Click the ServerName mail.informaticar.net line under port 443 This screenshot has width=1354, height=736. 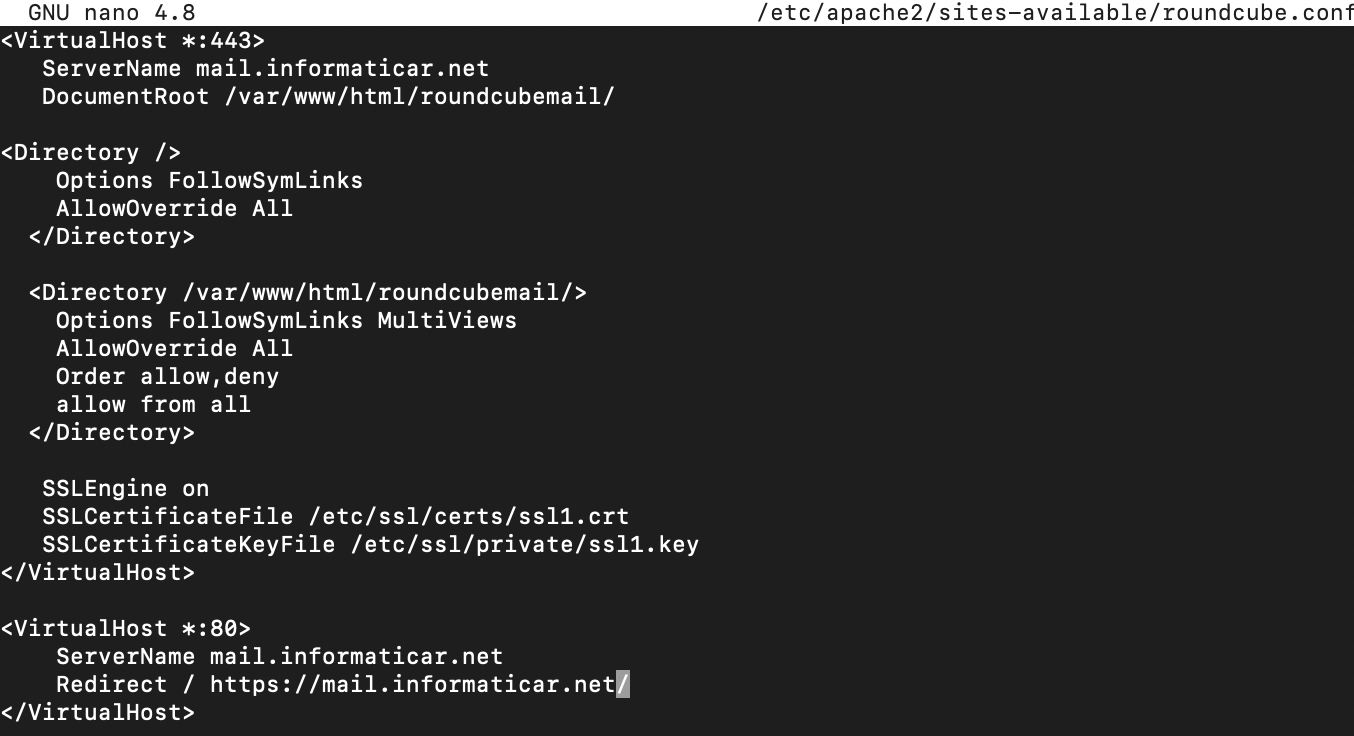click(x=266, y=69)
